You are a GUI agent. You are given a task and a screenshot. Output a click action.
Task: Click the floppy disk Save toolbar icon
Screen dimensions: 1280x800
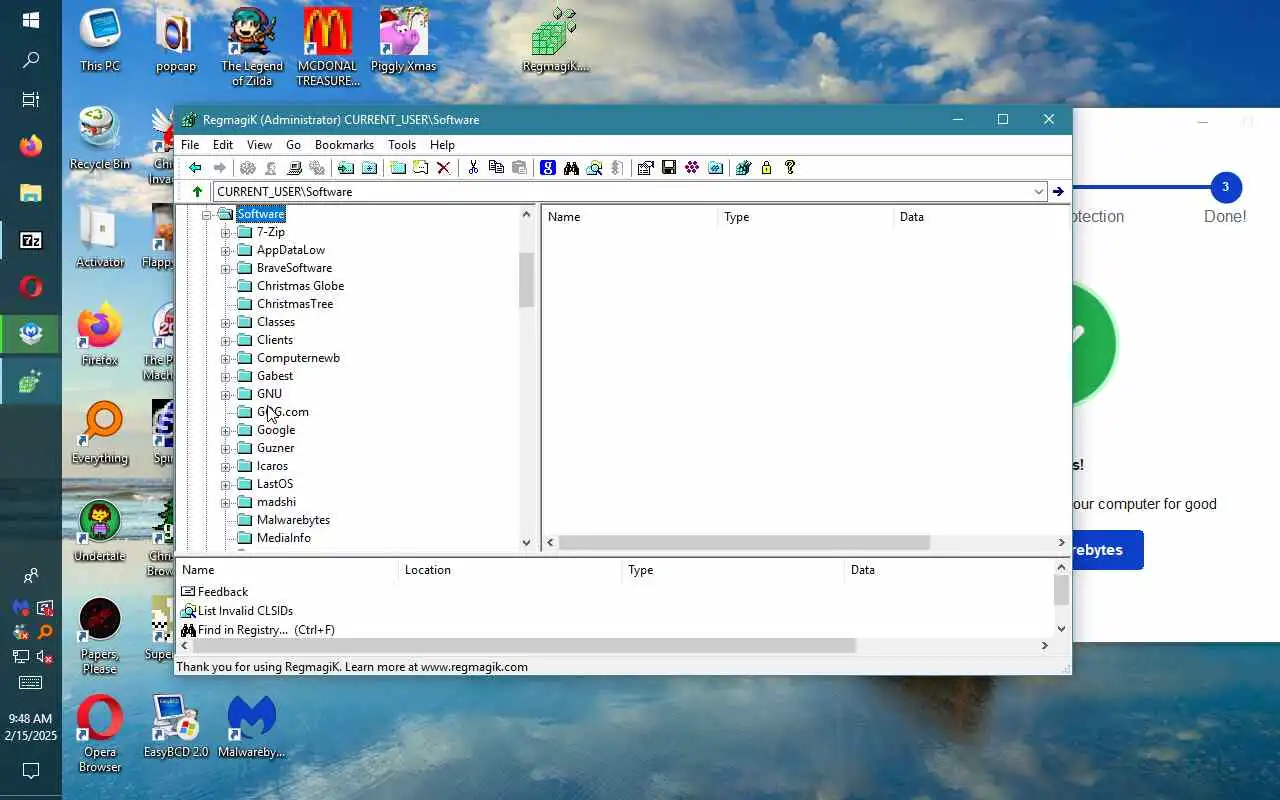(x=669, y=168)
